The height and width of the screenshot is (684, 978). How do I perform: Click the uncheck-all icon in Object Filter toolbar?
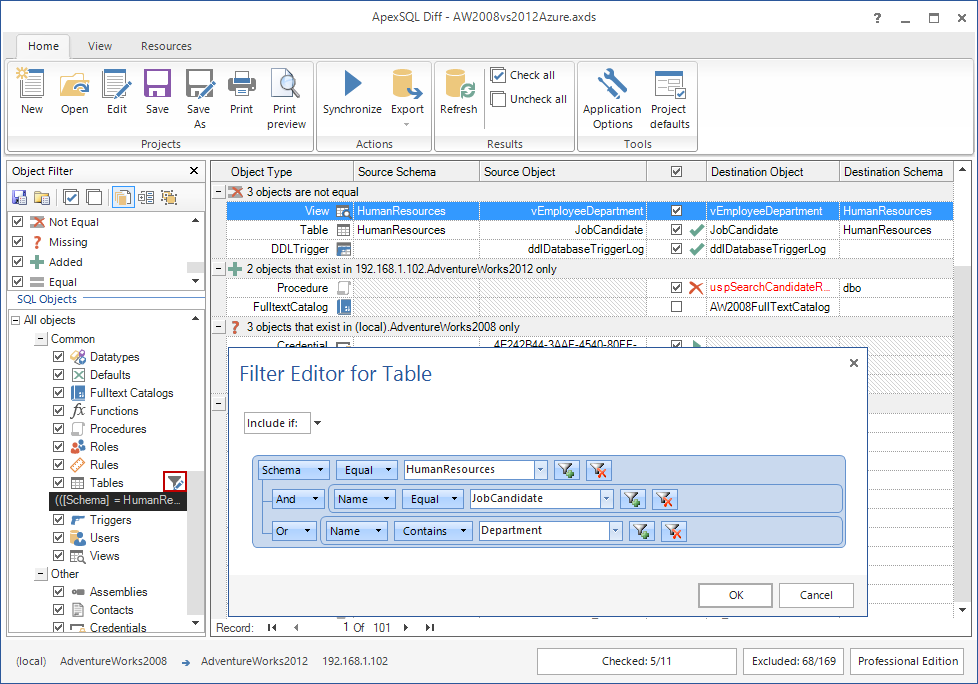94,198
